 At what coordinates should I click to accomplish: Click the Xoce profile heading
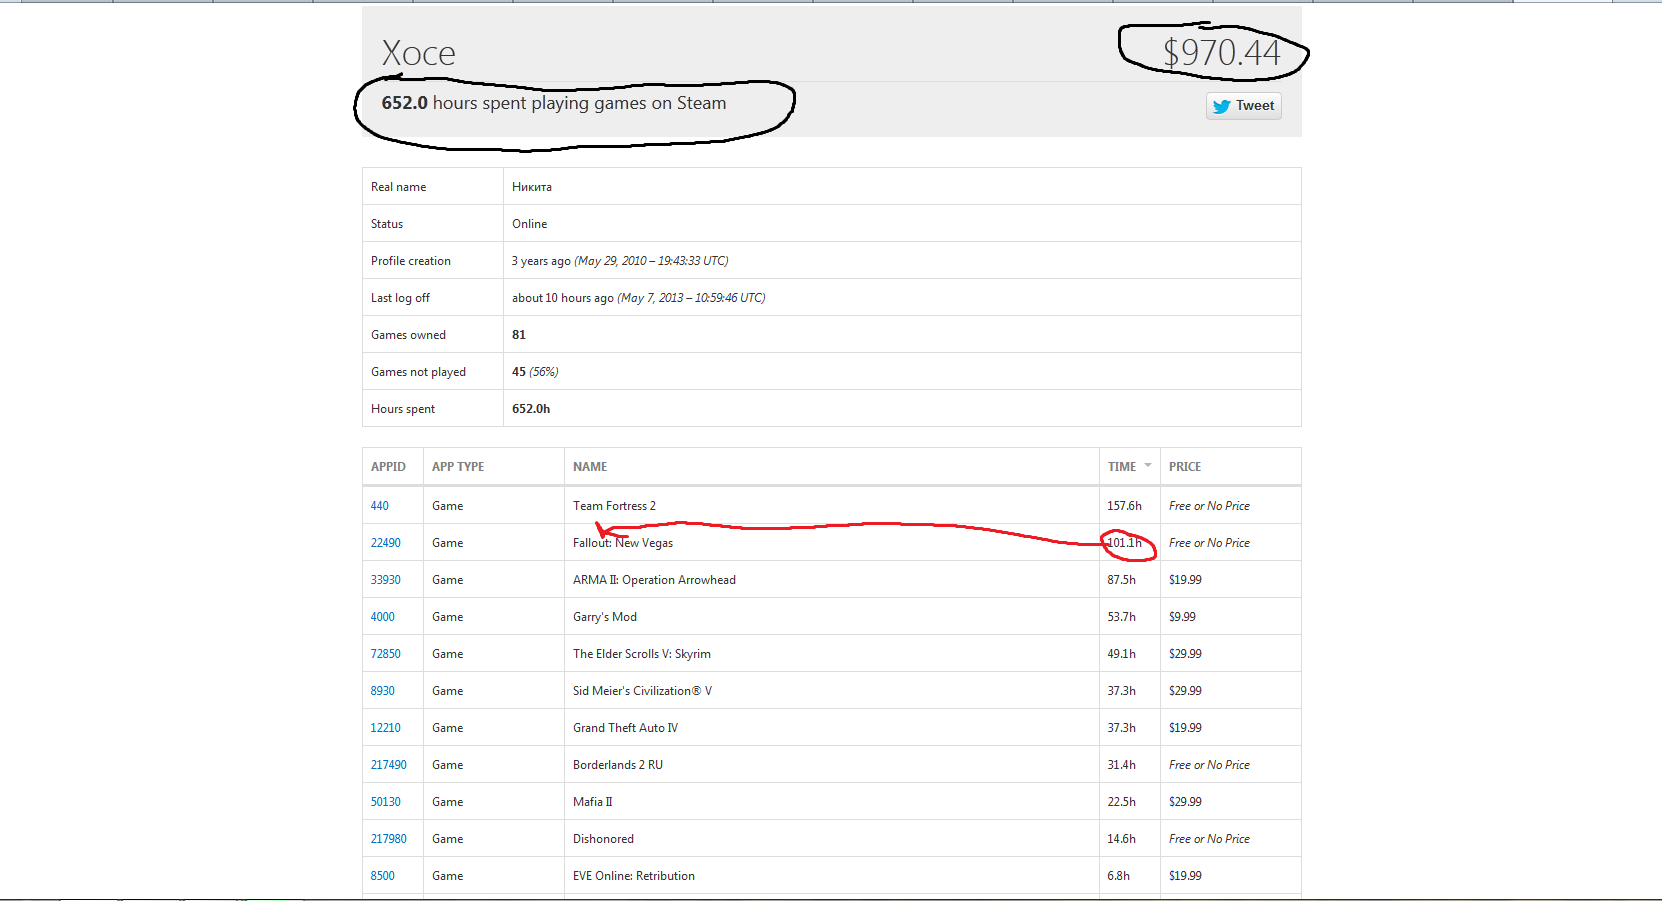418,53
